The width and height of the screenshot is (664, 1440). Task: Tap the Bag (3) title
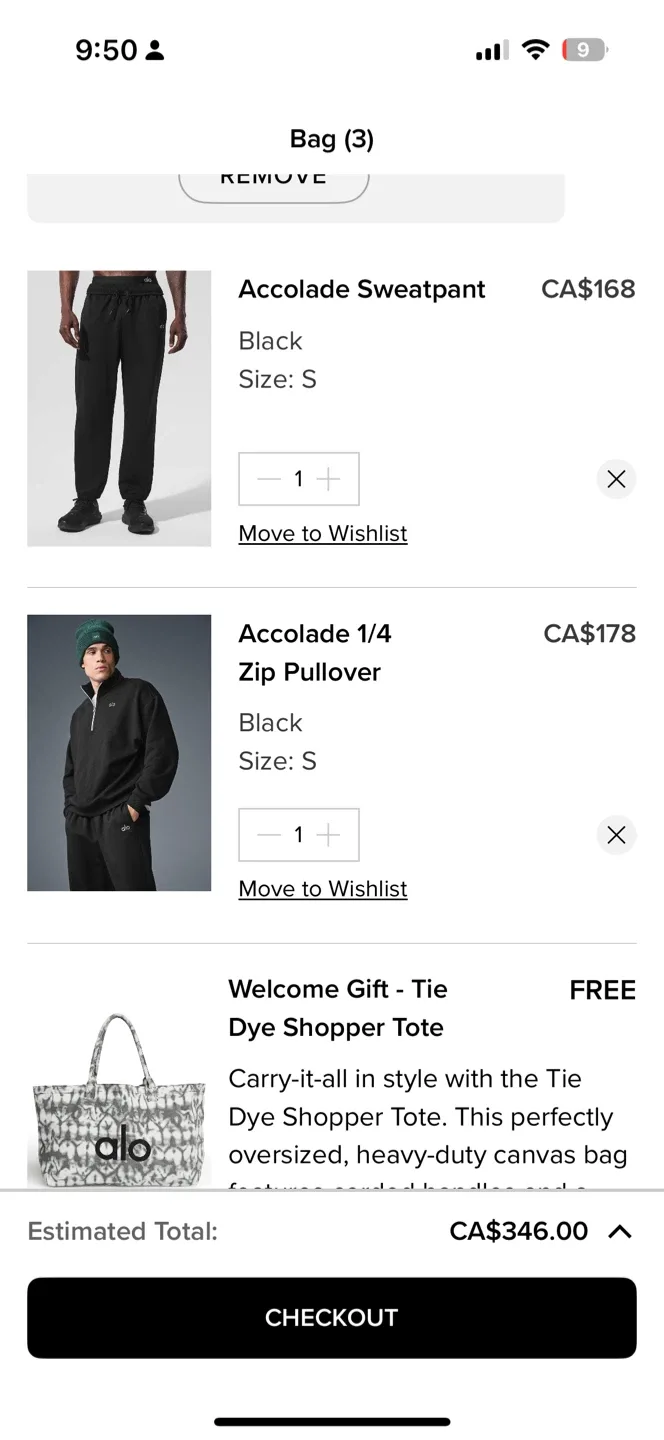click(x=331, y=139)
